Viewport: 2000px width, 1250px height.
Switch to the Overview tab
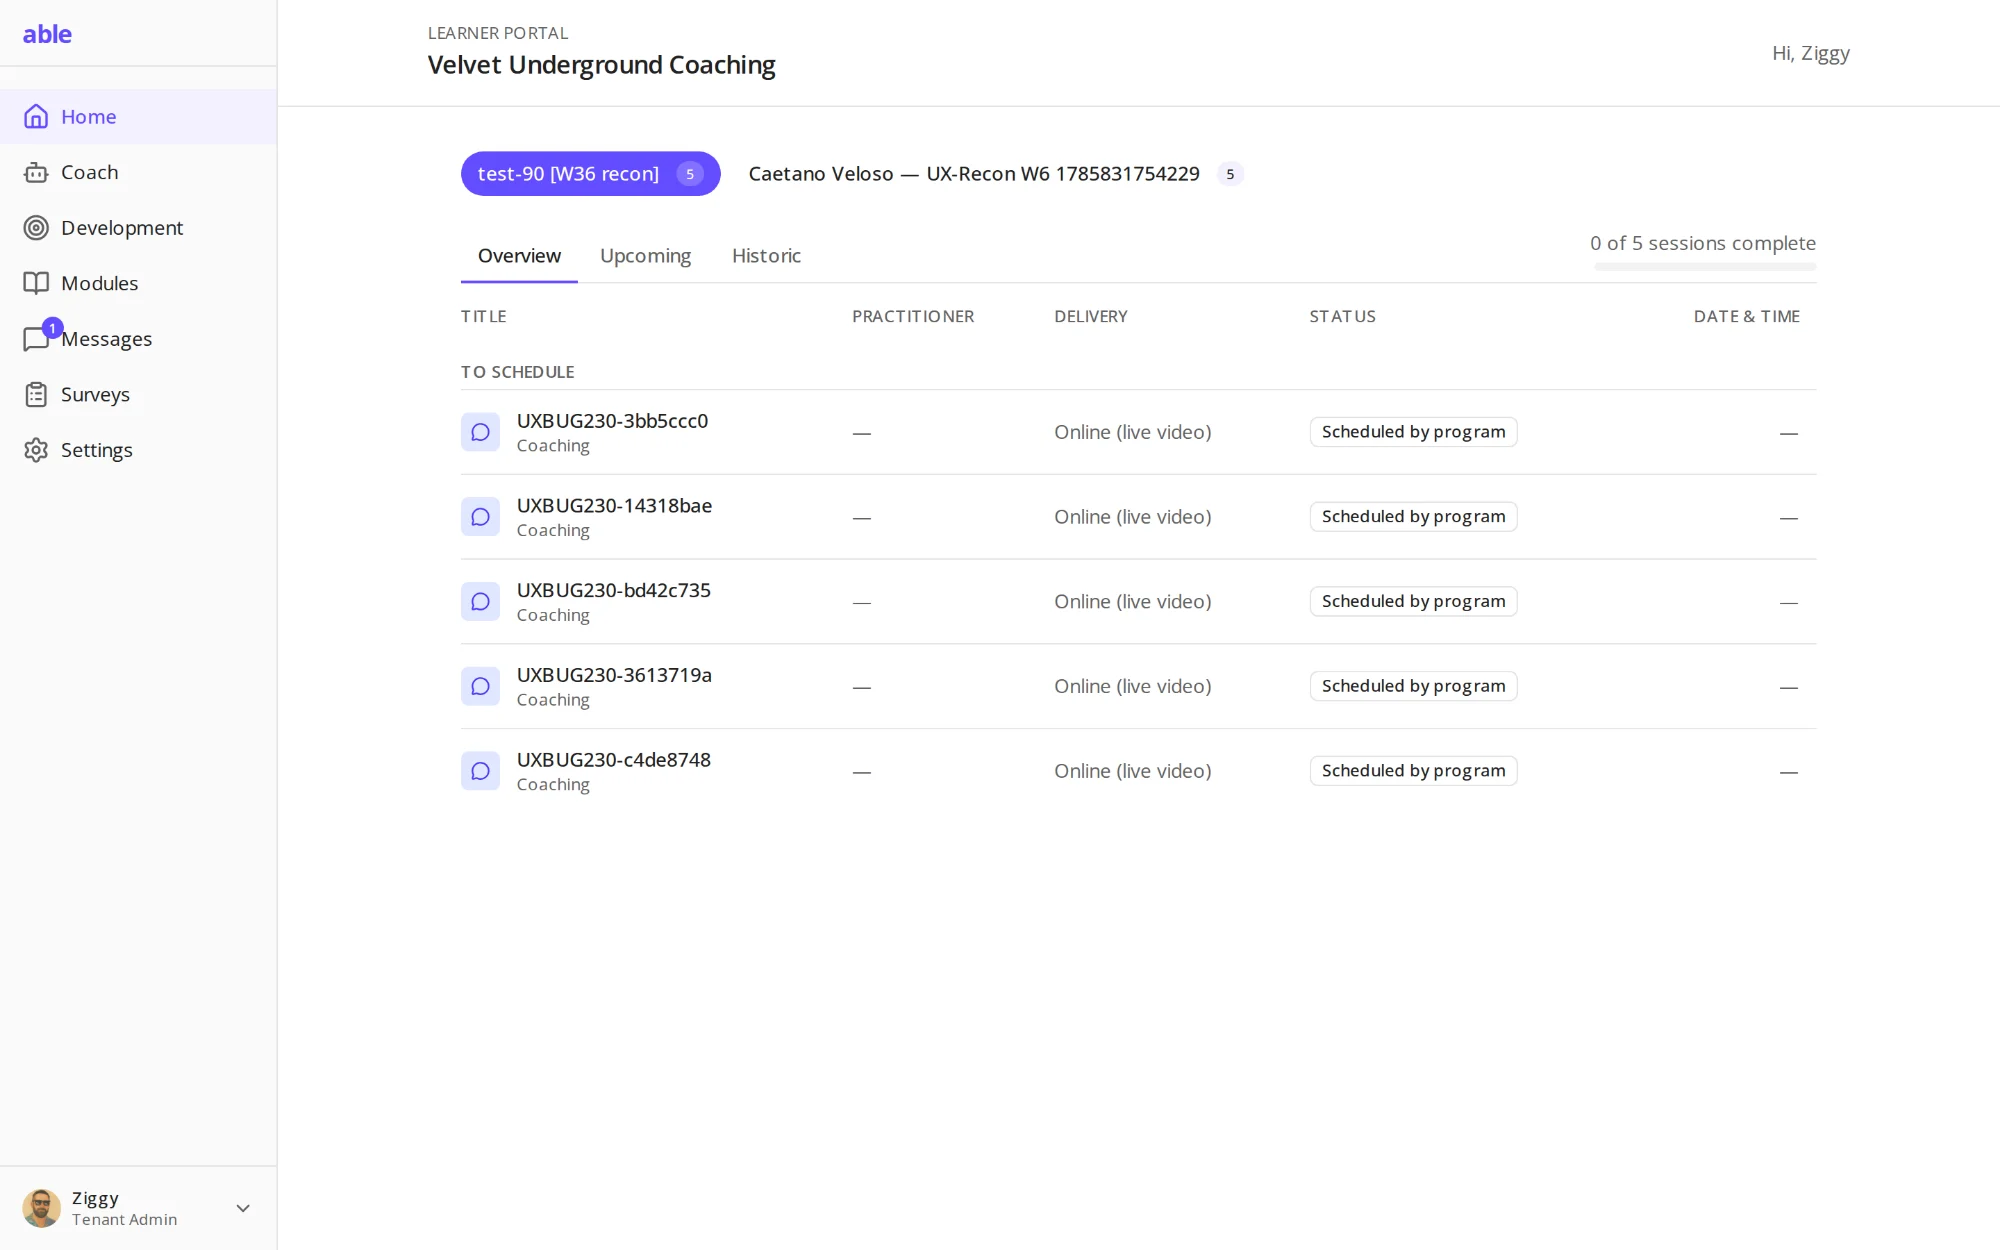pos(519,256)
